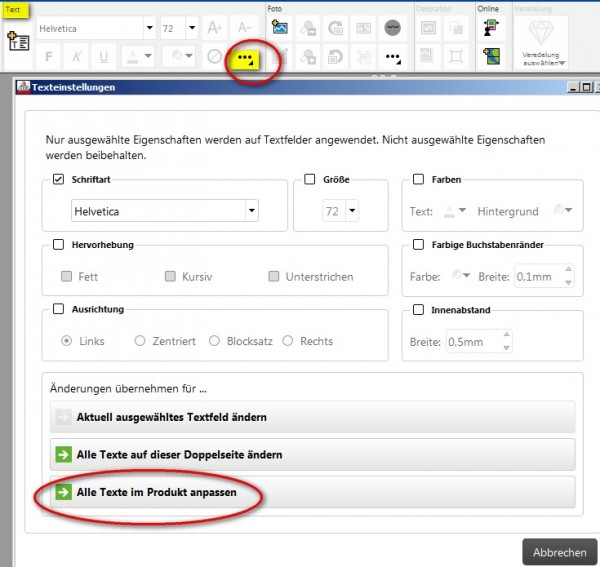Viewport: 600px width, 567px height.
Task: Click the add photo icon
Action: 280,28
